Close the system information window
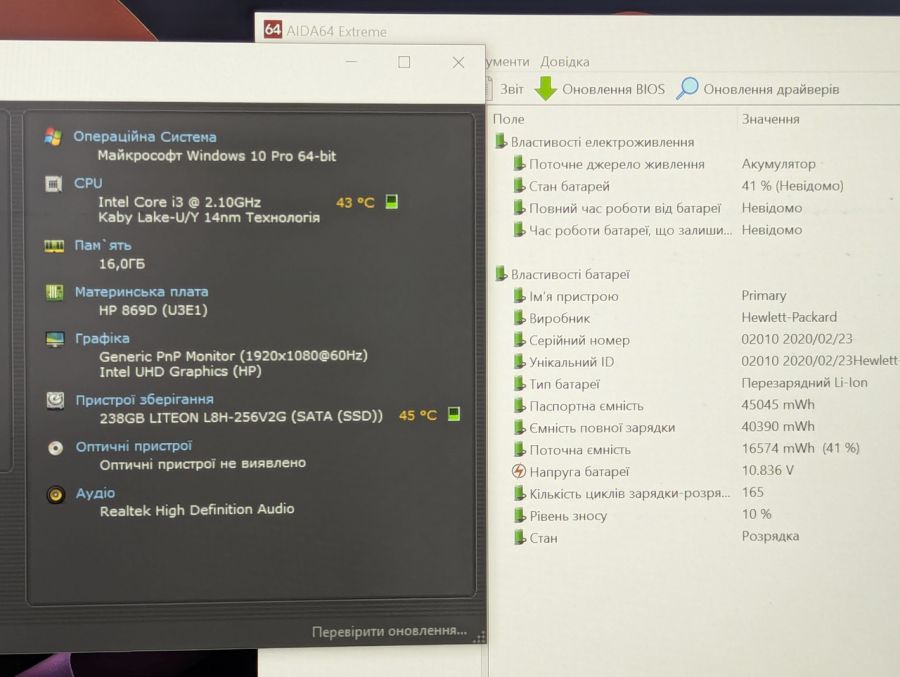The image size is (900, 677). coord(458,62)
